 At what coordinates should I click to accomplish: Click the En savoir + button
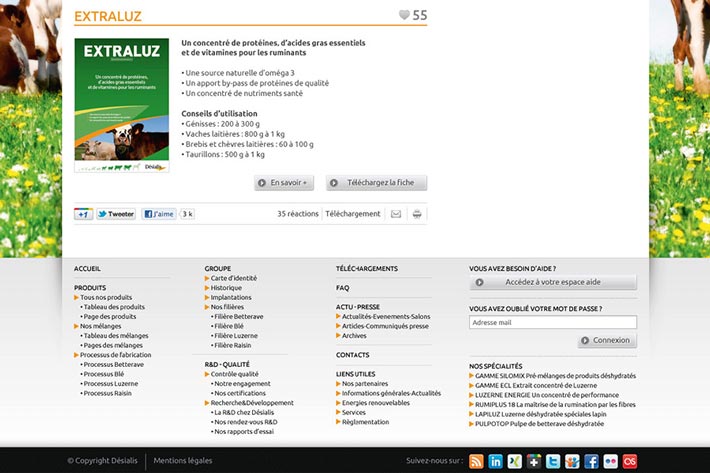(284, 183)
